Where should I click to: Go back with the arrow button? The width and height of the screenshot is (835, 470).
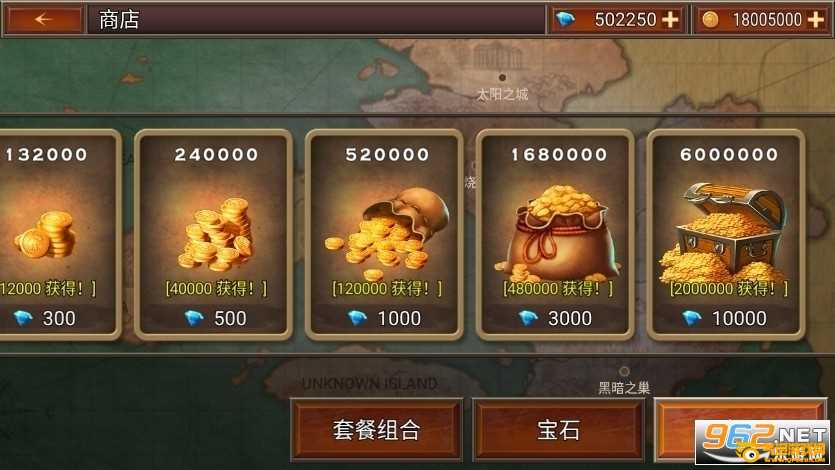[x=44, y=20]
